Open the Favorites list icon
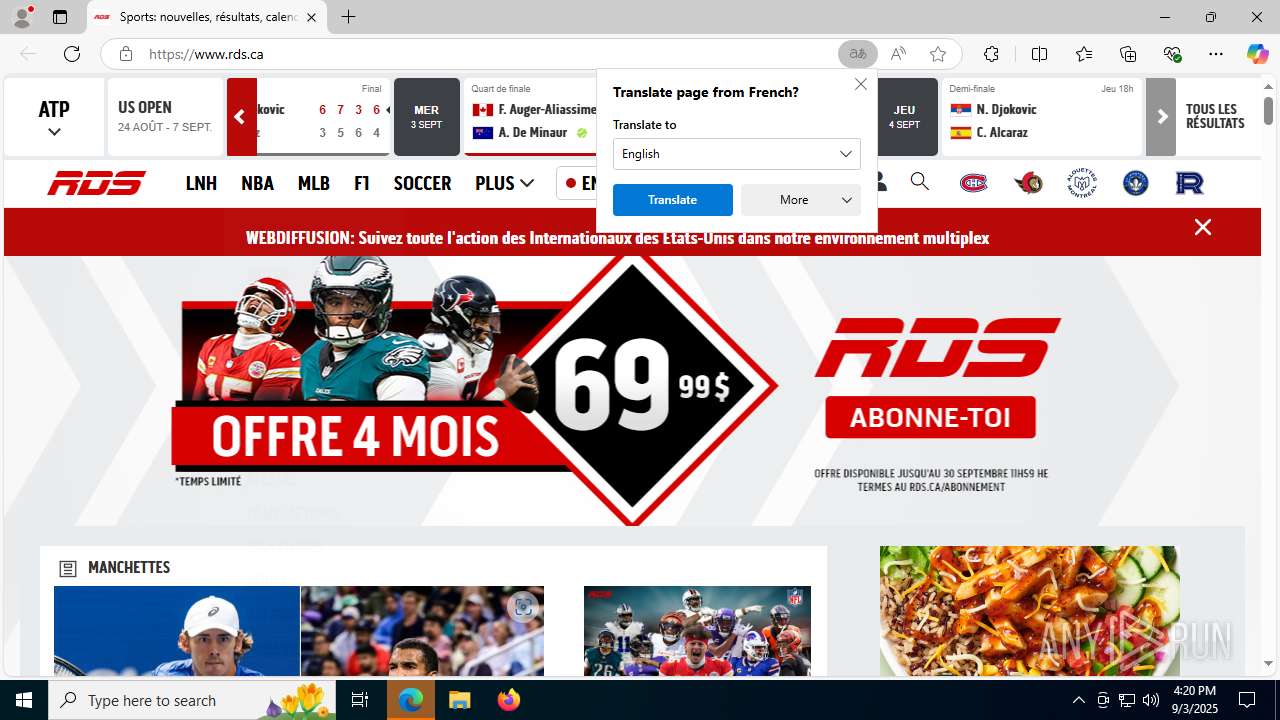Screen dimensions: 1280x720 tap(1084, 54)
